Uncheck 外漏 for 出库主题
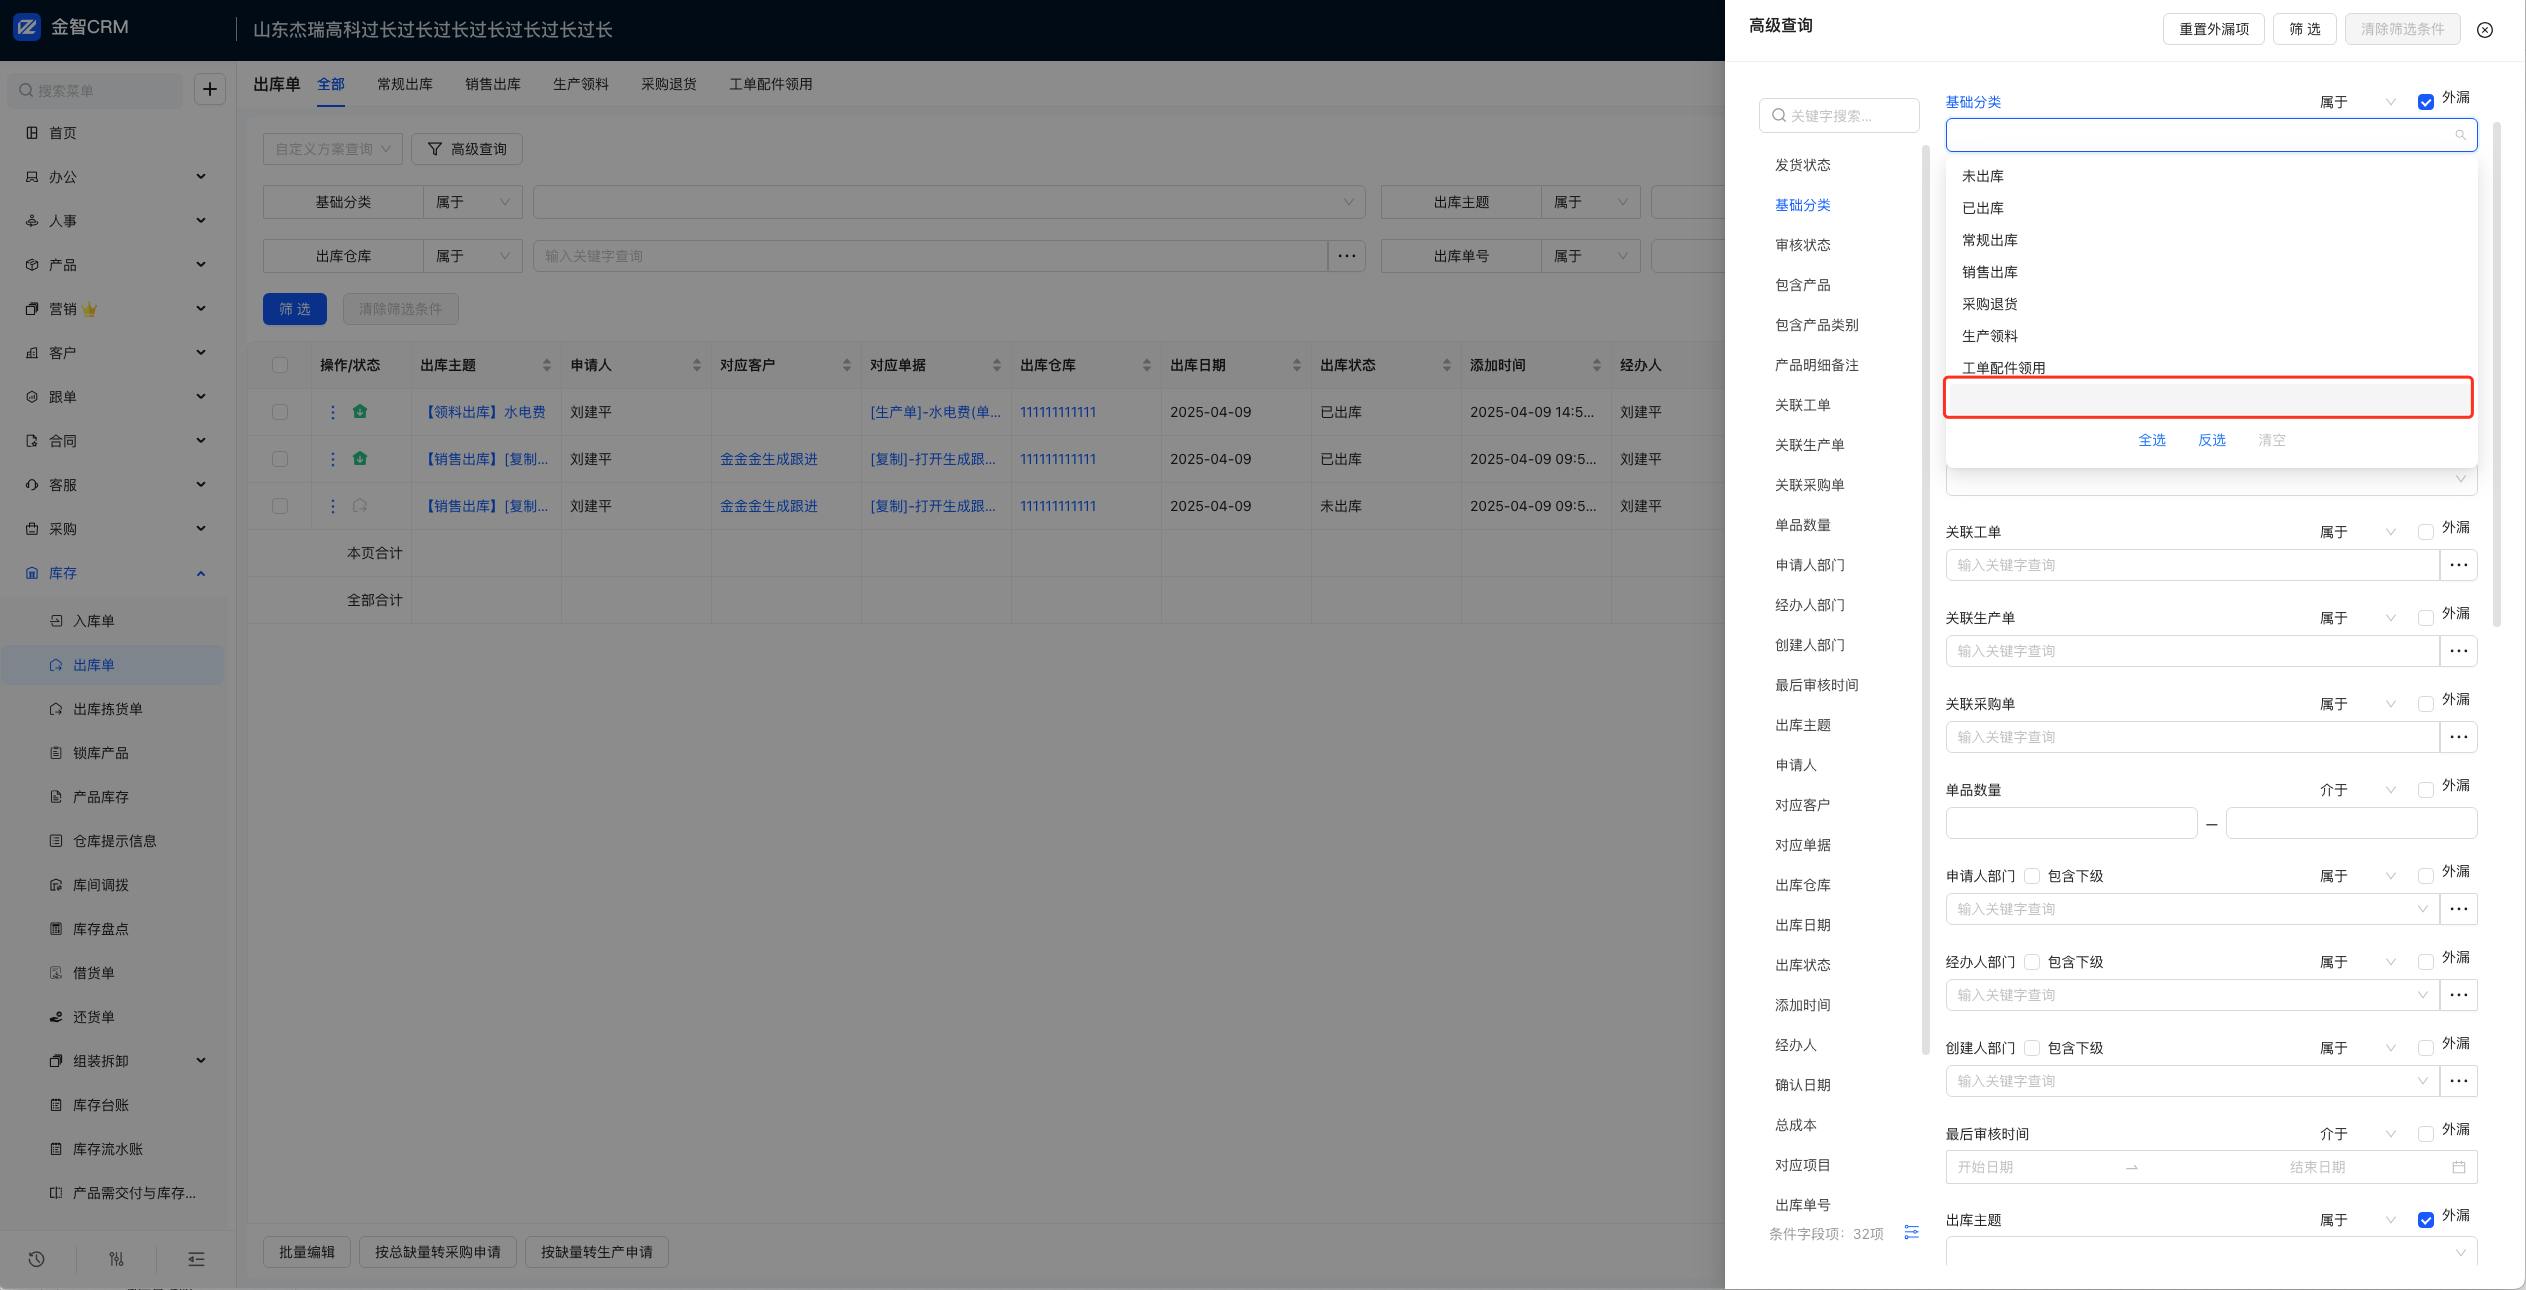The height and width of the screenshot is (1290, 2526). click(x=2426, y=1220)
